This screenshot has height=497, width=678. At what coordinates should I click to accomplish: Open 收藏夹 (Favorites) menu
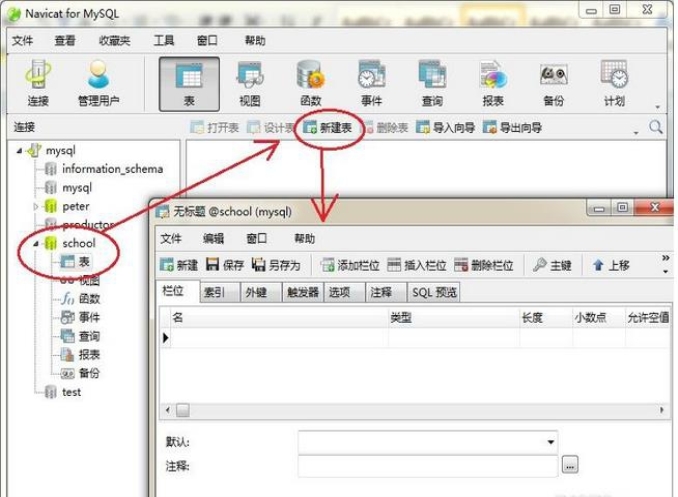pyautogui.click(x=114, y=41)
